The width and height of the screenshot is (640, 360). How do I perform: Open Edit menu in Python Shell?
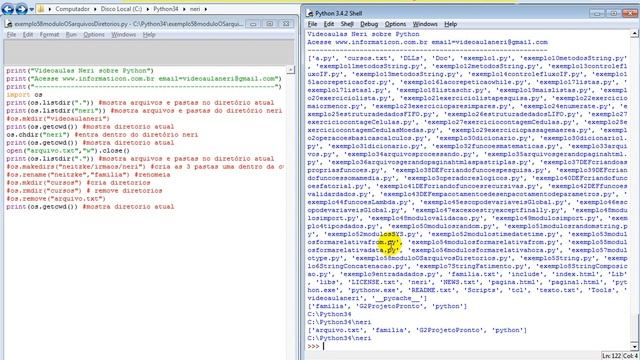(x=329, y=24)
